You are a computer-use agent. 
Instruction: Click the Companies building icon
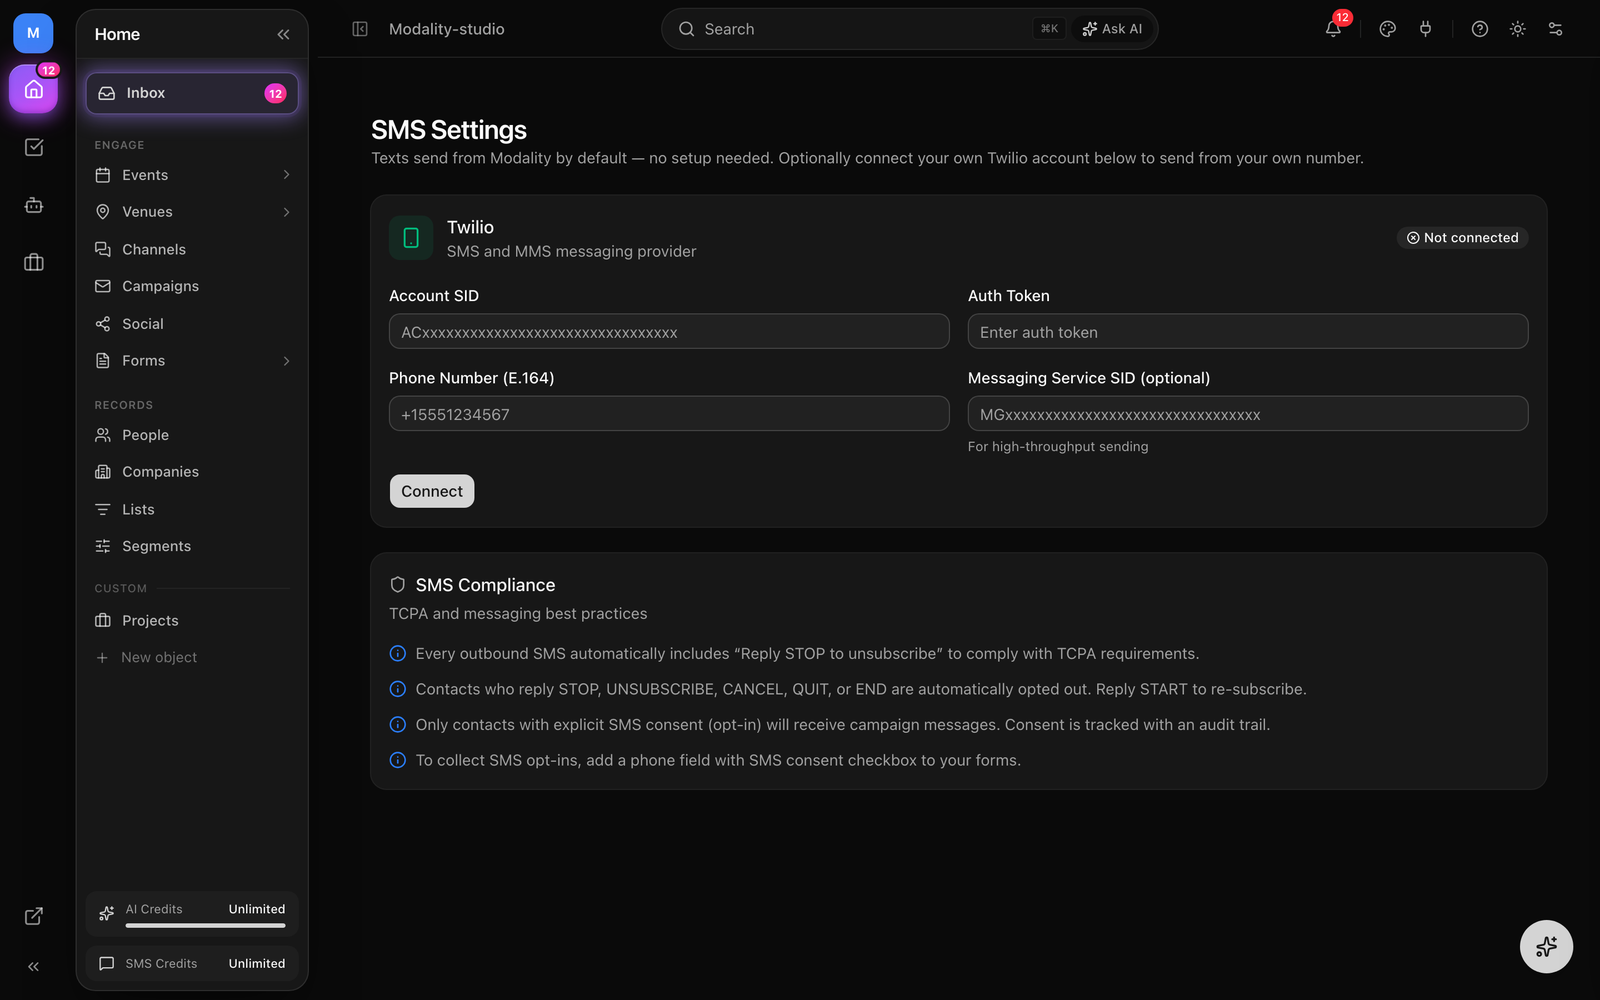103,472
